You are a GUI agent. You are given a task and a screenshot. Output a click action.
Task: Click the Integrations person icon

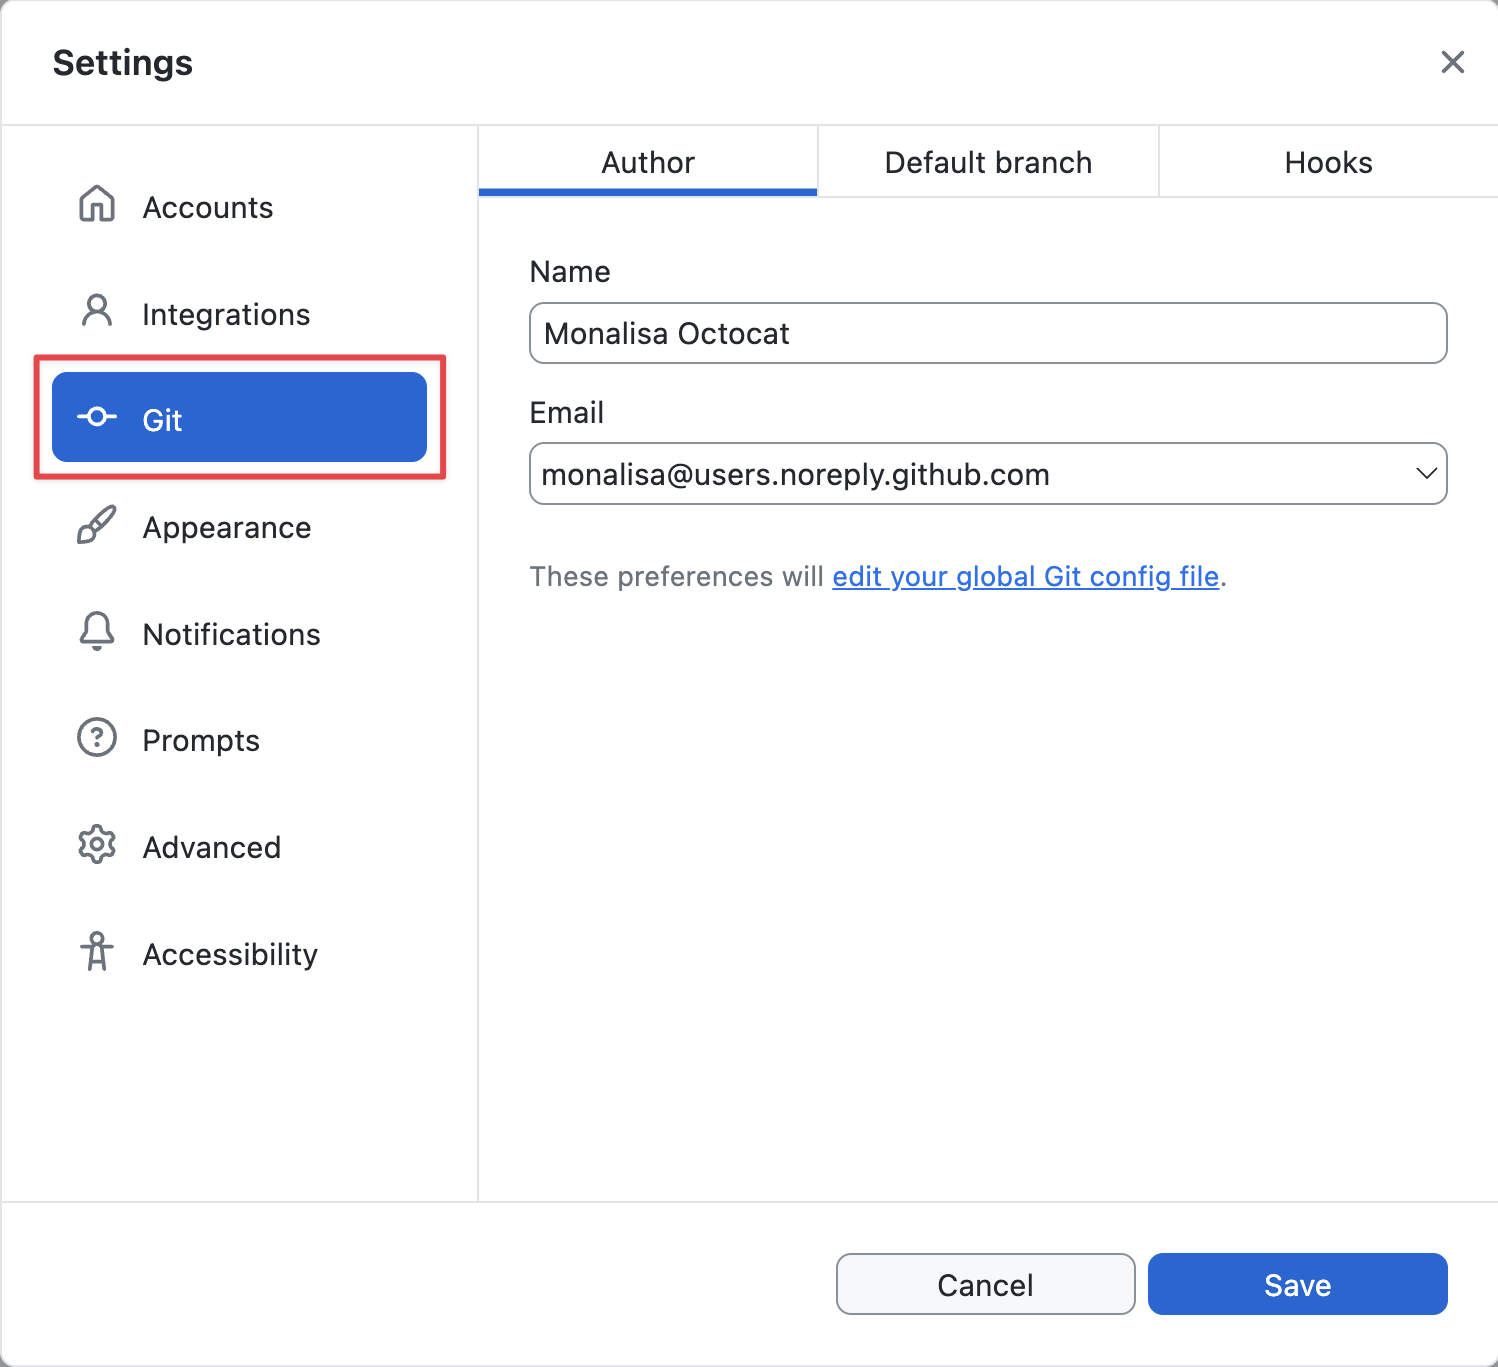click(x=96, y=313)
